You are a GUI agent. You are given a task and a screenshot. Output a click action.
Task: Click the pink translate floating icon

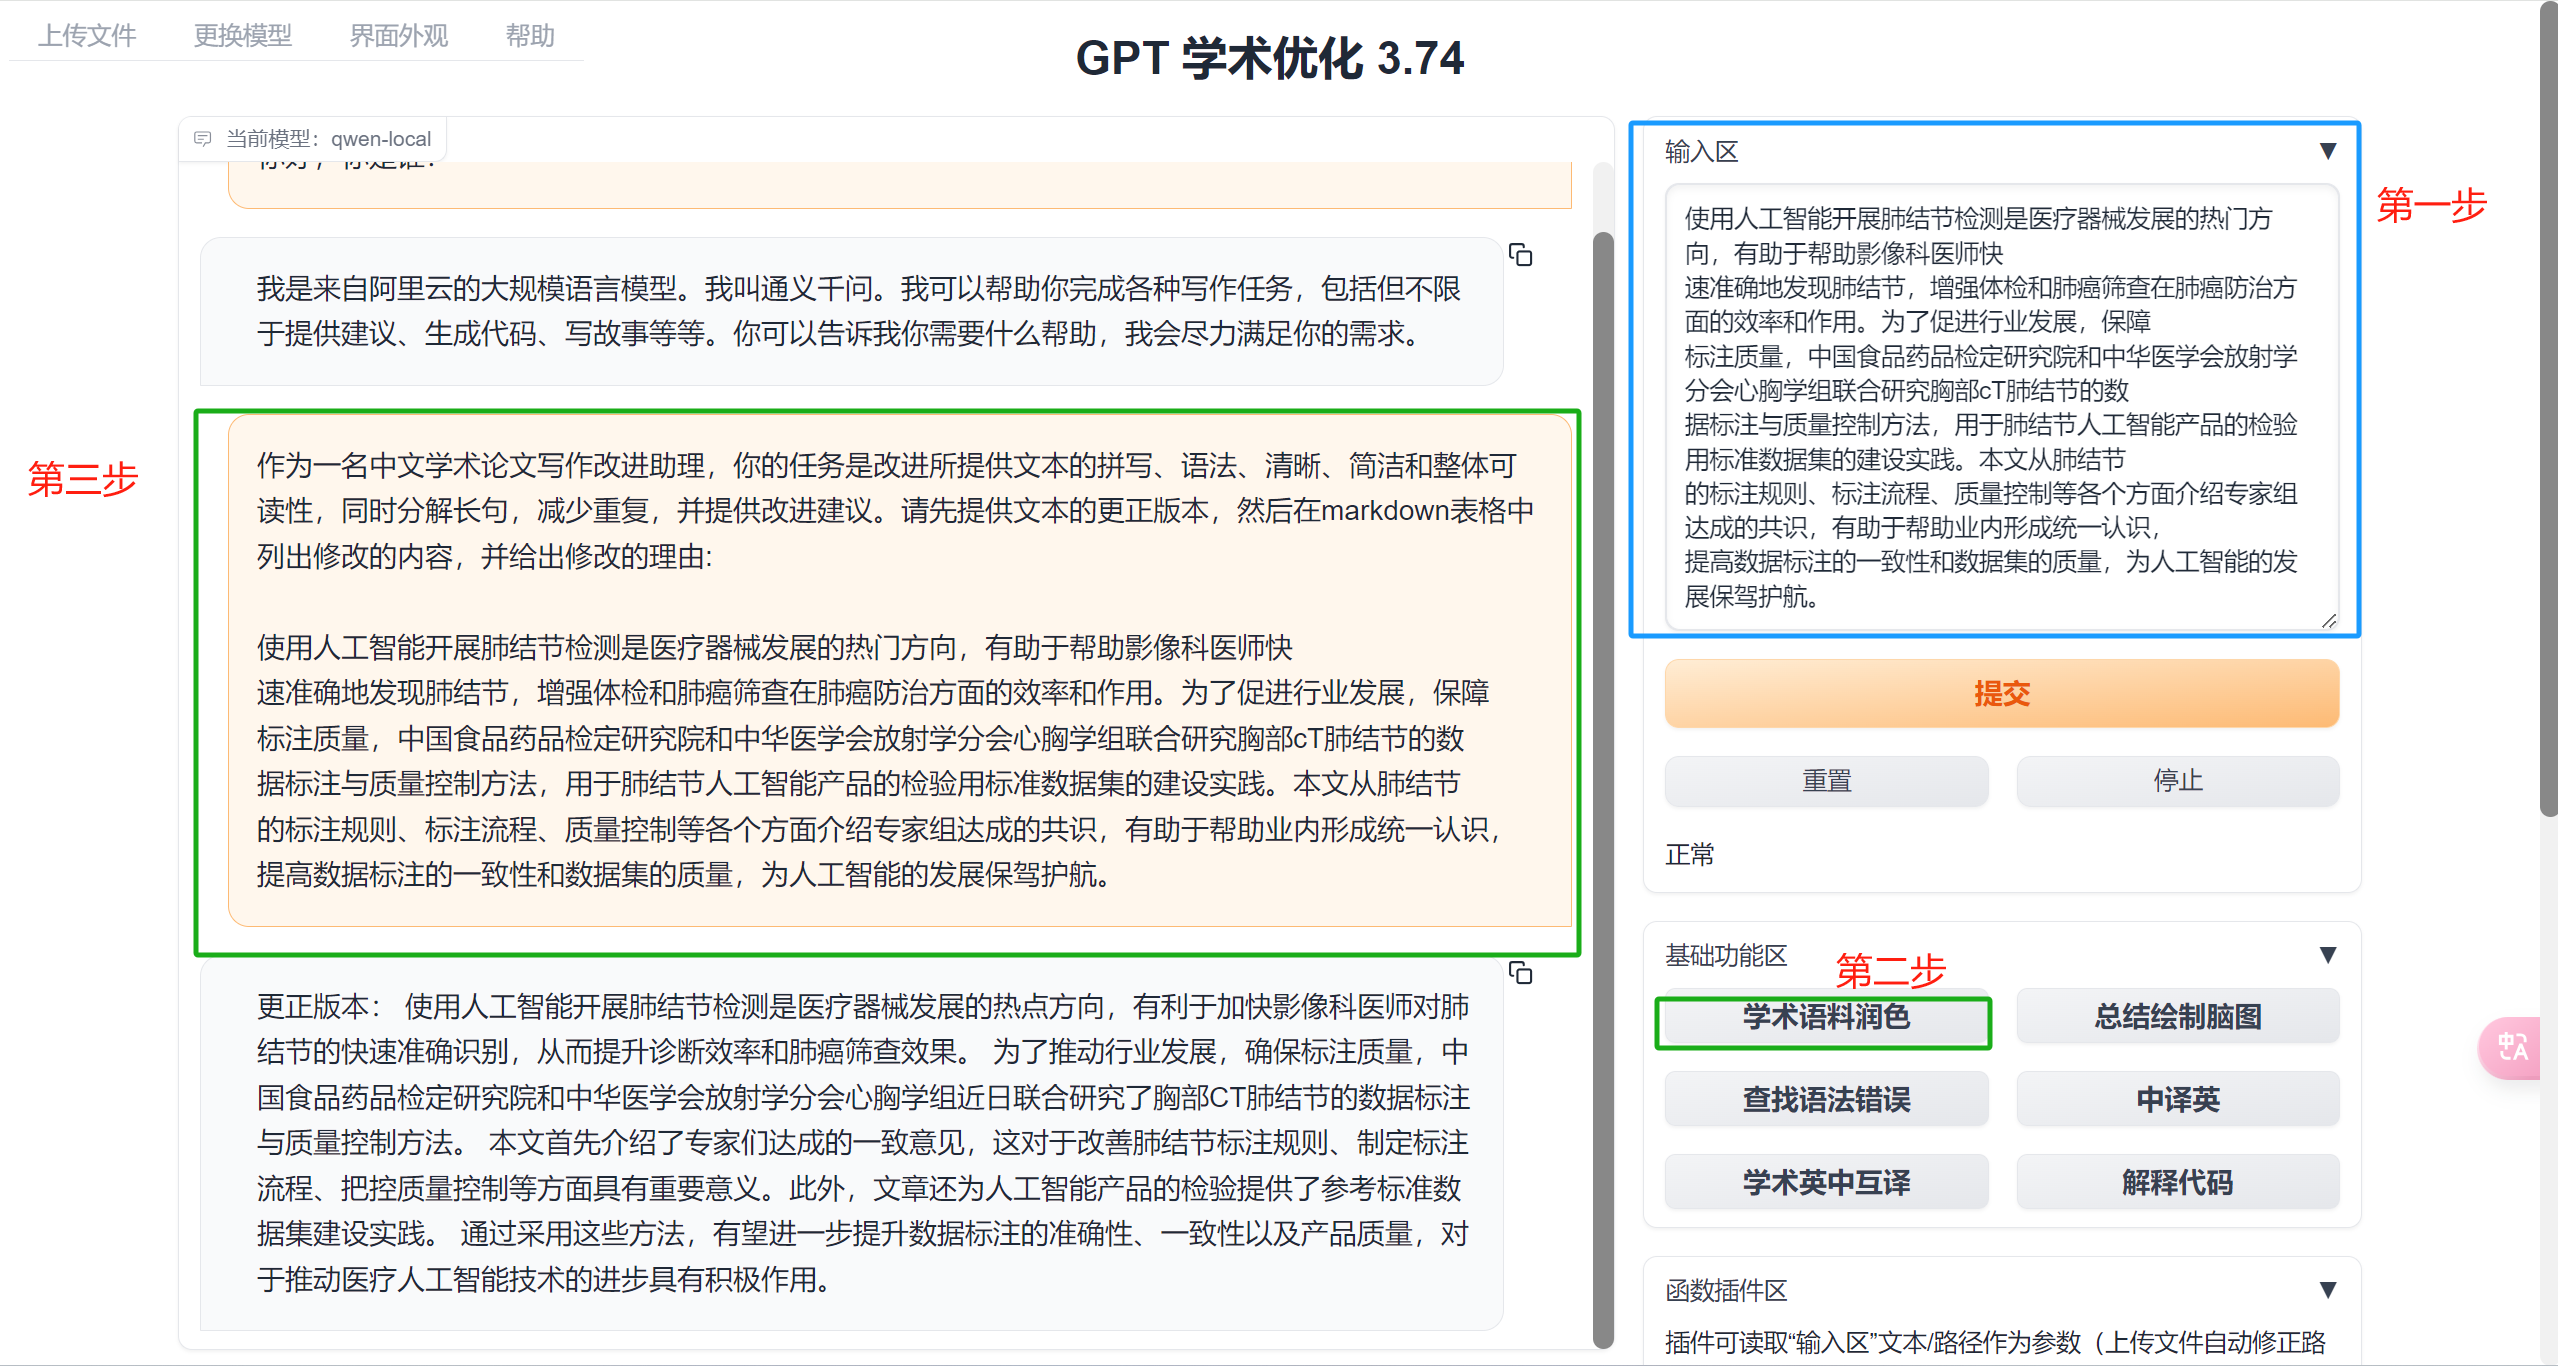pyautogui.click(x=2511, y=1047)
